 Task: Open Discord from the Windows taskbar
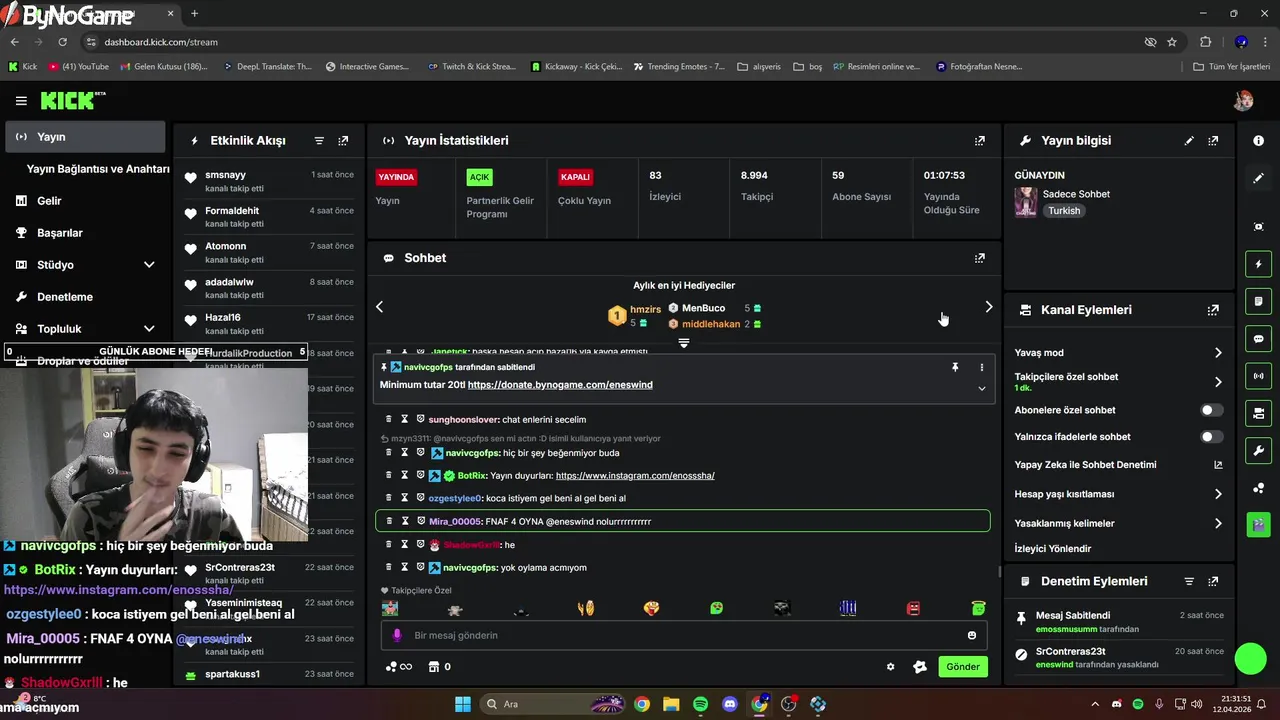730,704
